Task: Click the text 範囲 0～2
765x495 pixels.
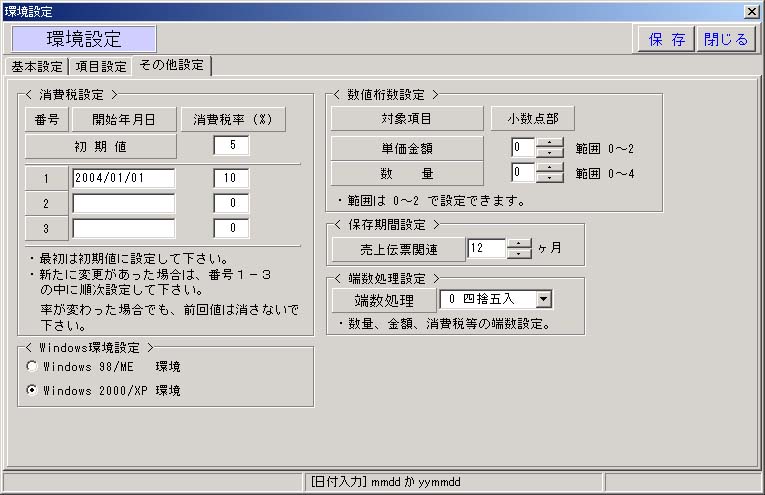Action: [604, 149]
